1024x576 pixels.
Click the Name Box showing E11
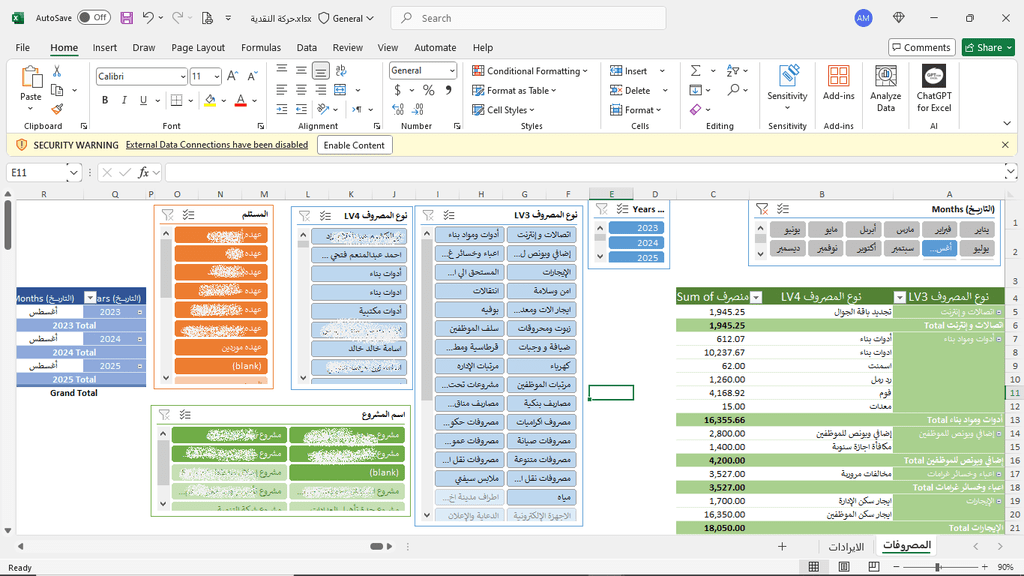coord(37,172)
